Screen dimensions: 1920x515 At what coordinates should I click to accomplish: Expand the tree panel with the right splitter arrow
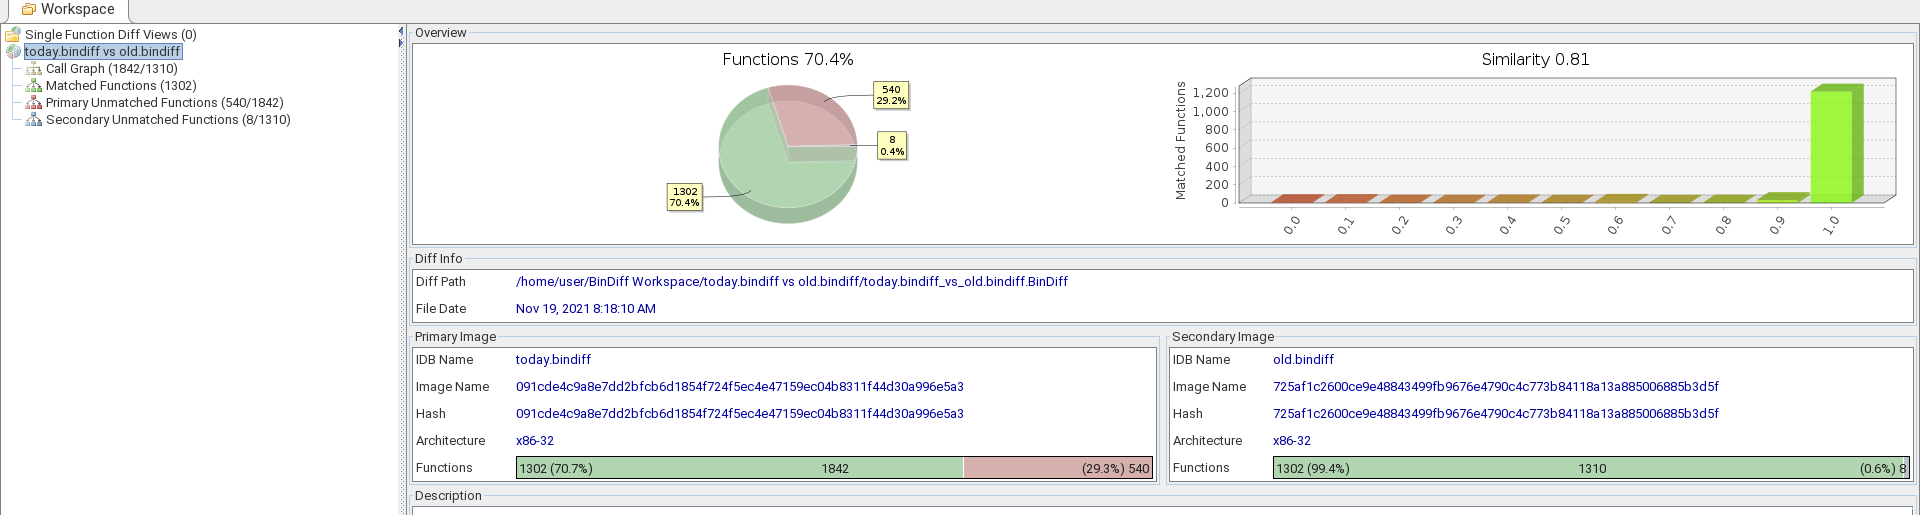(401, 42)
